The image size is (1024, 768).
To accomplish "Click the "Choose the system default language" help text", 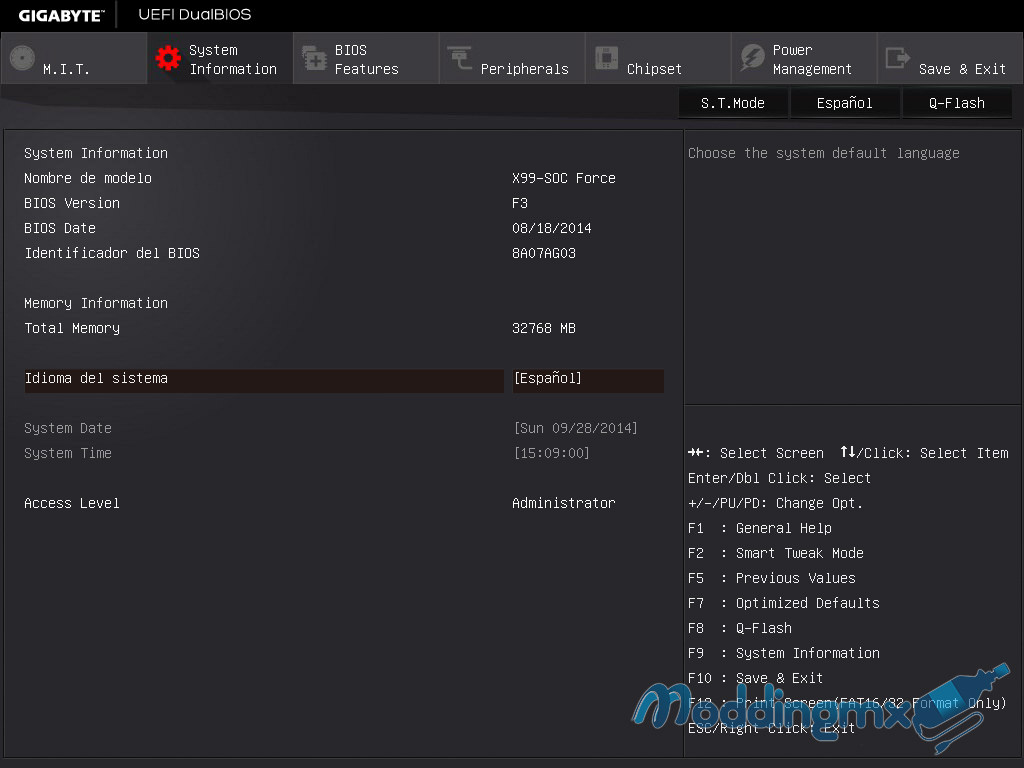I will (824, 153).
